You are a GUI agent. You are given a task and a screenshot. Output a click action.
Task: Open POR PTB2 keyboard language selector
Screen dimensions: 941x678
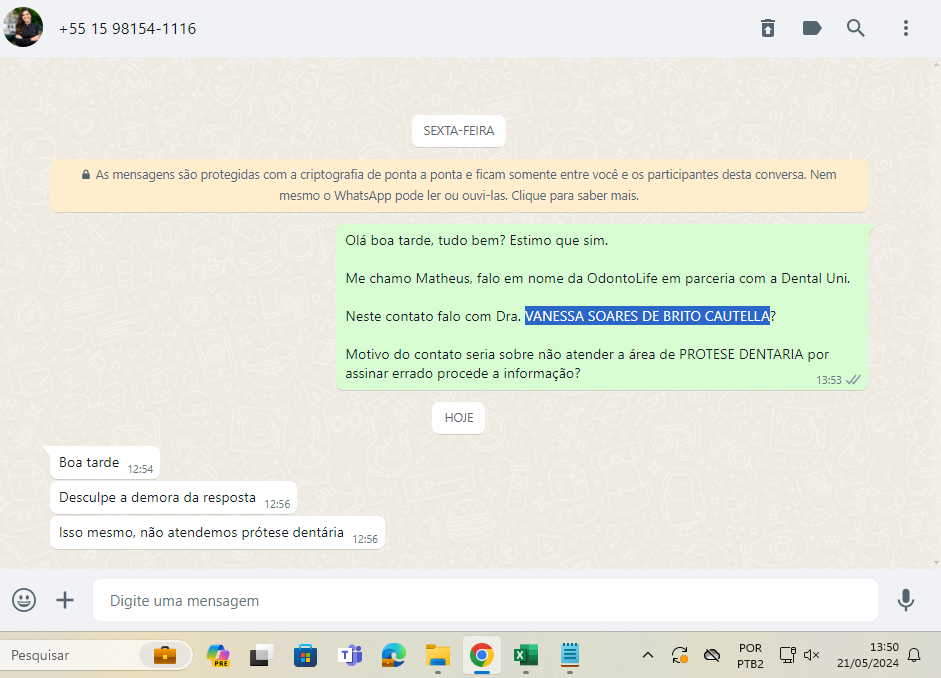[x=750, y=656]
